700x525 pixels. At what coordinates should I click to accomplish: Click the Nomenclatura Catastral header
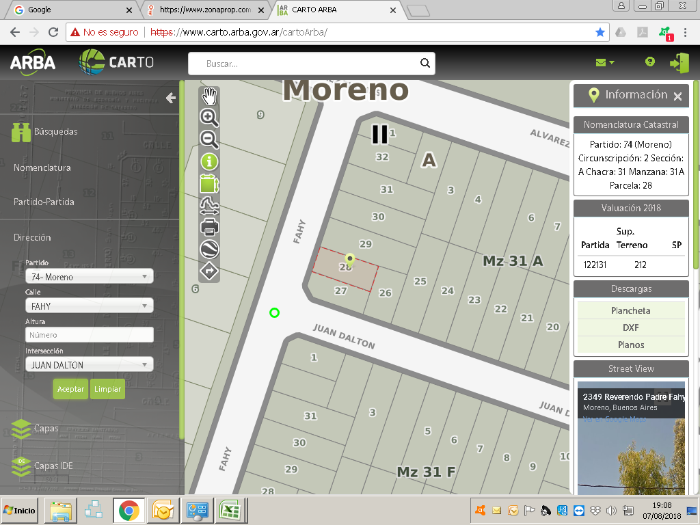click(631, 125)
